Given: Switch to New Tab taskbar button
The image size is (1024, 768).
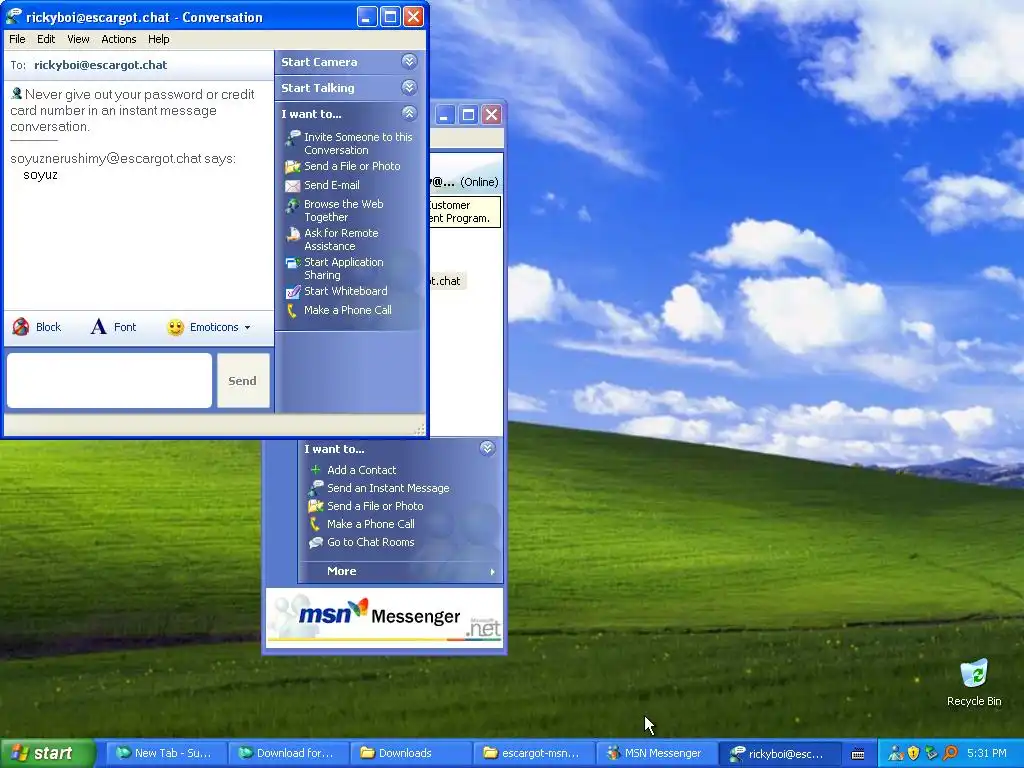Looking at the screenshot, I should point(167,753).
